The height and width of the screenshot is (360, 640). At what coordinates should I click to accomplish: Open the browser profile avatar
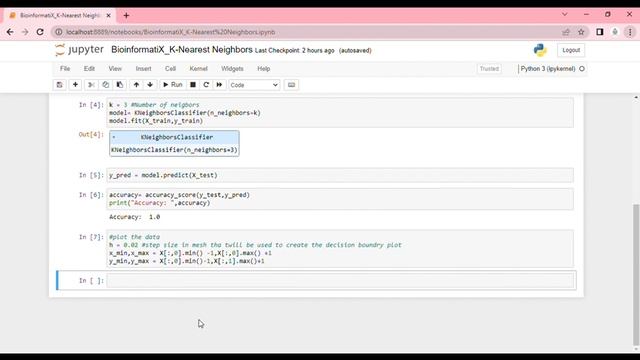click(615, 32)
